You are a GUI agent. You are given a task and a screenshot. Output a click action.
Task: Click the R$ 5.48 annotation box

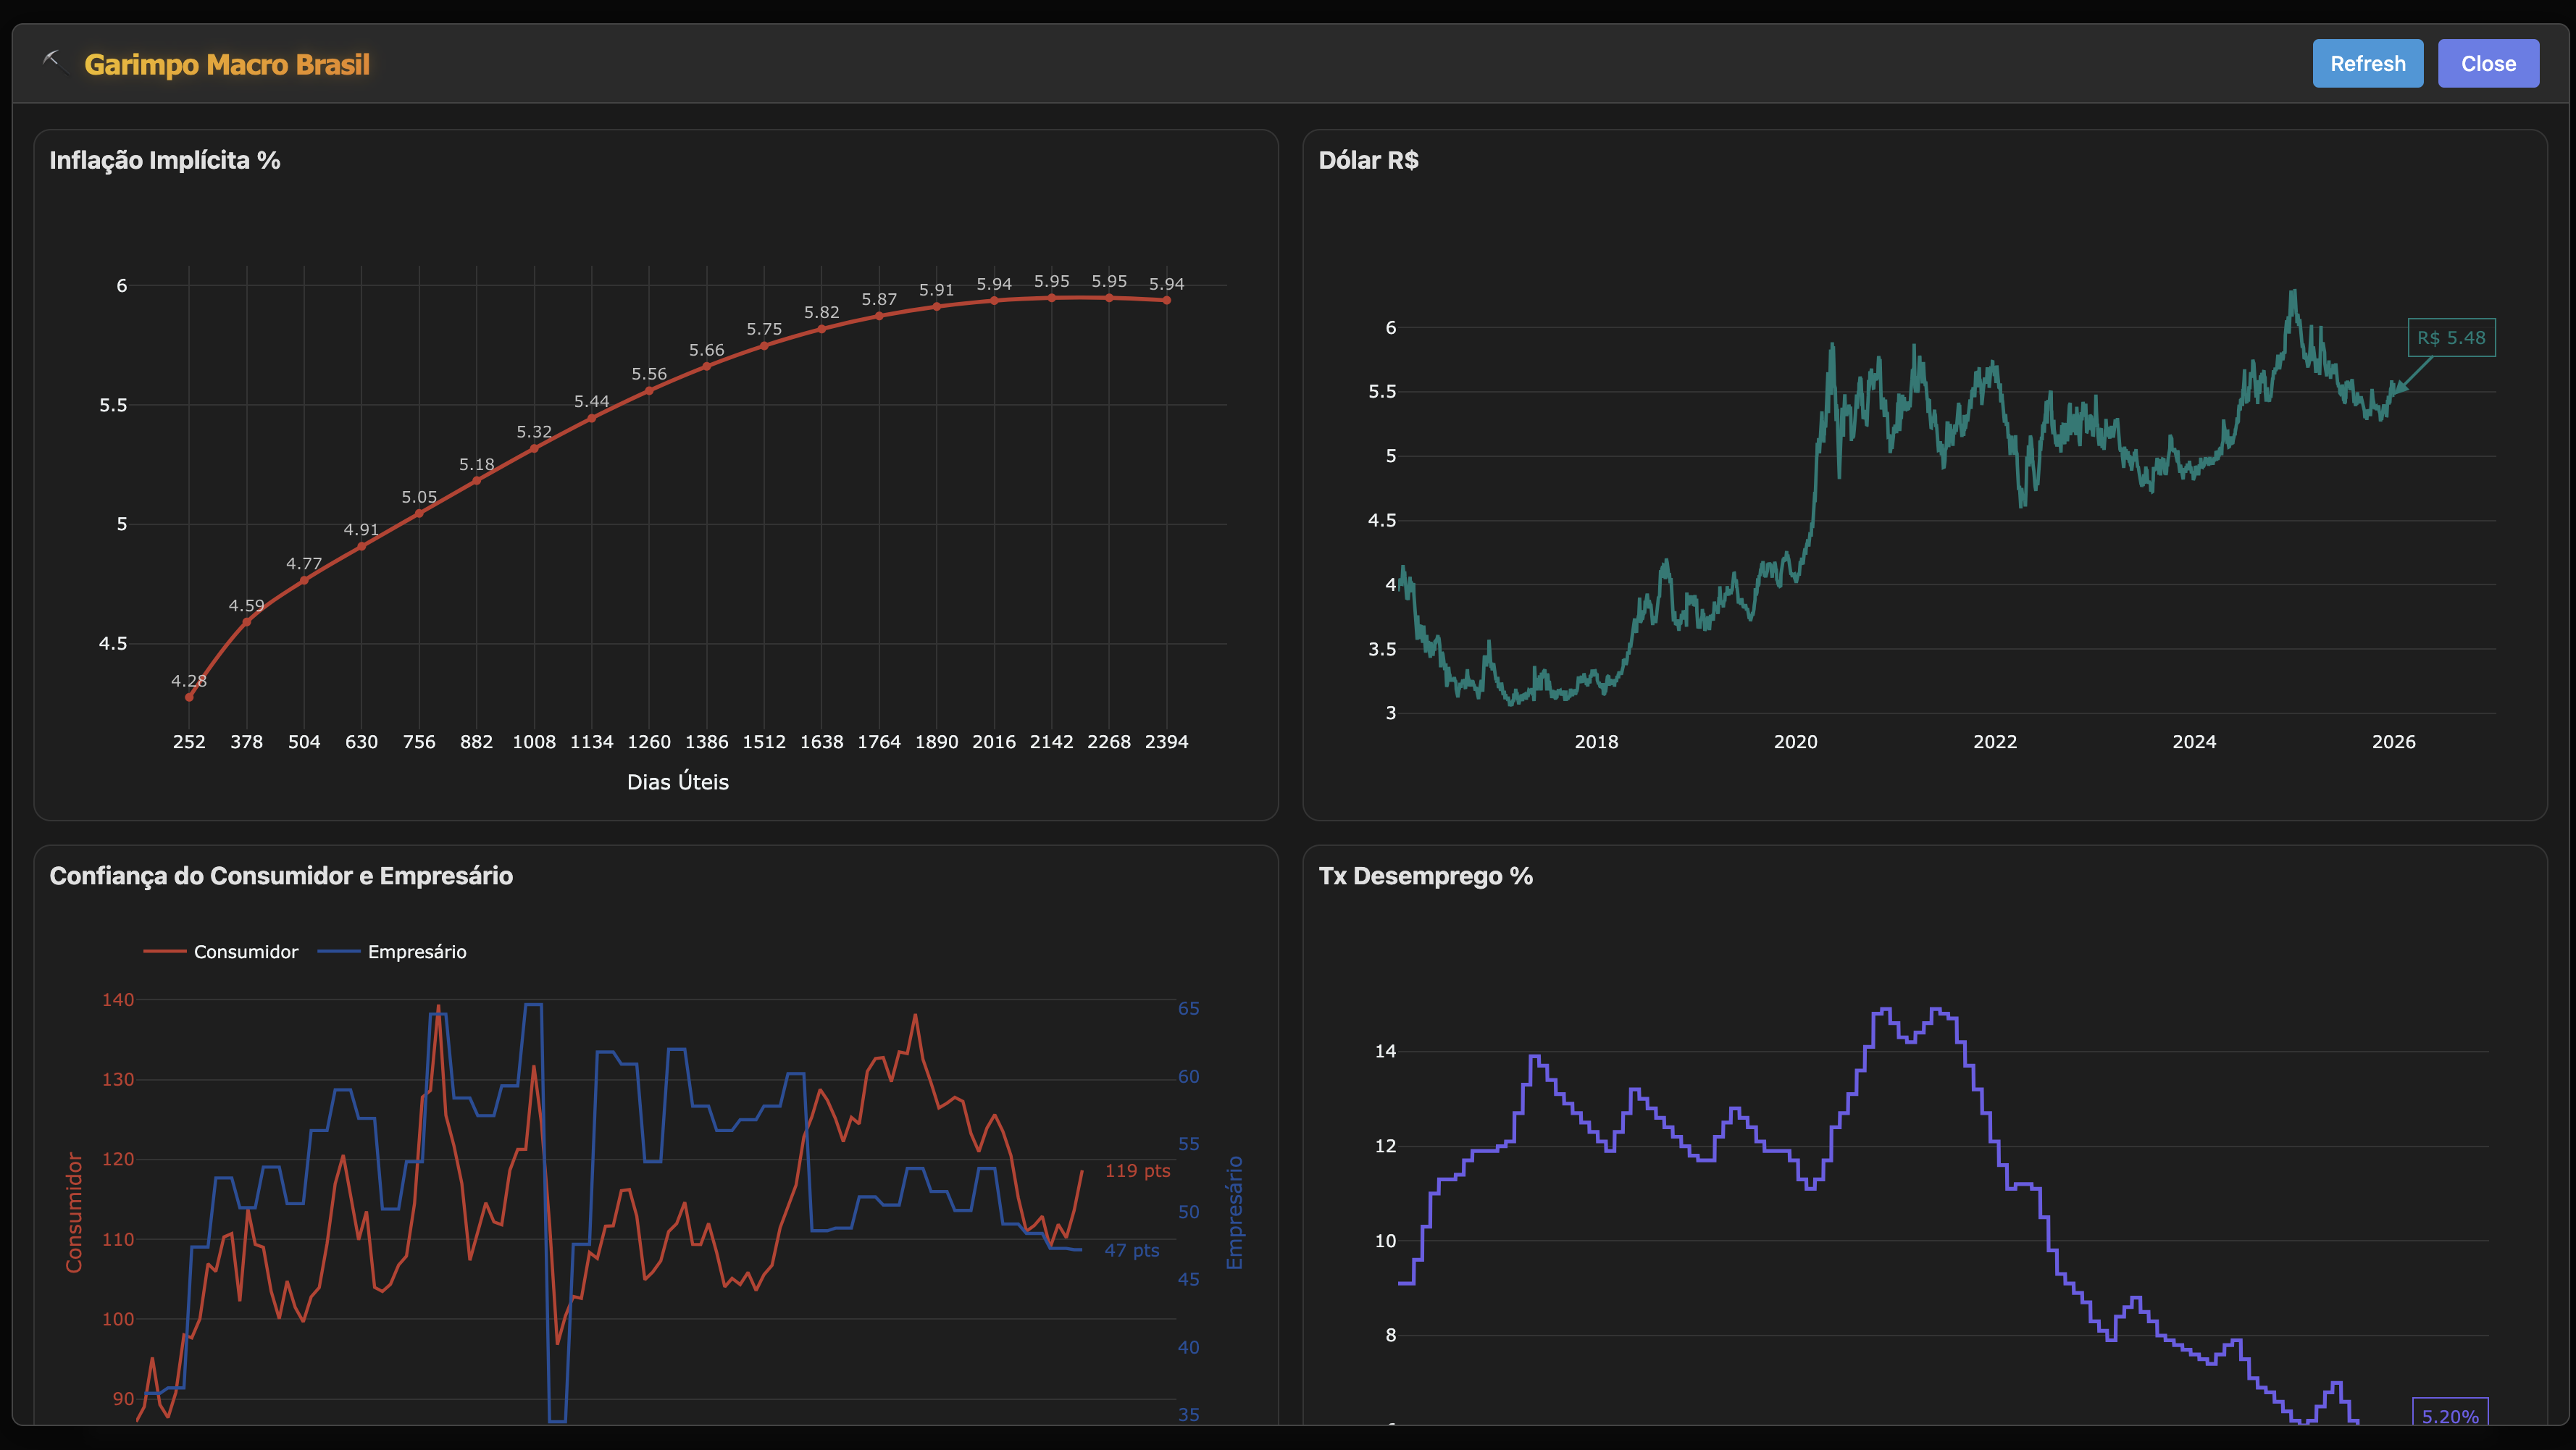pyautogui.click(x=2451, y=338)
